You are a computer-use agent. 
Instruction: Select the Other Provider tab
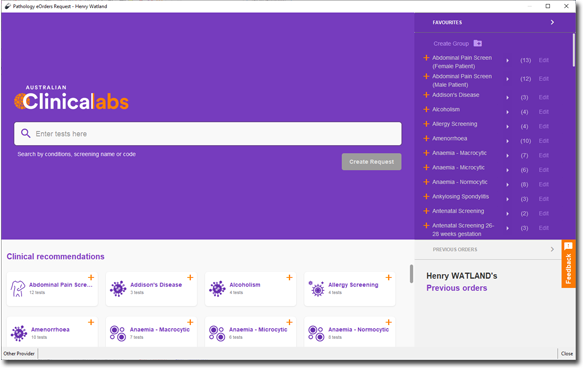coord(19,354)
